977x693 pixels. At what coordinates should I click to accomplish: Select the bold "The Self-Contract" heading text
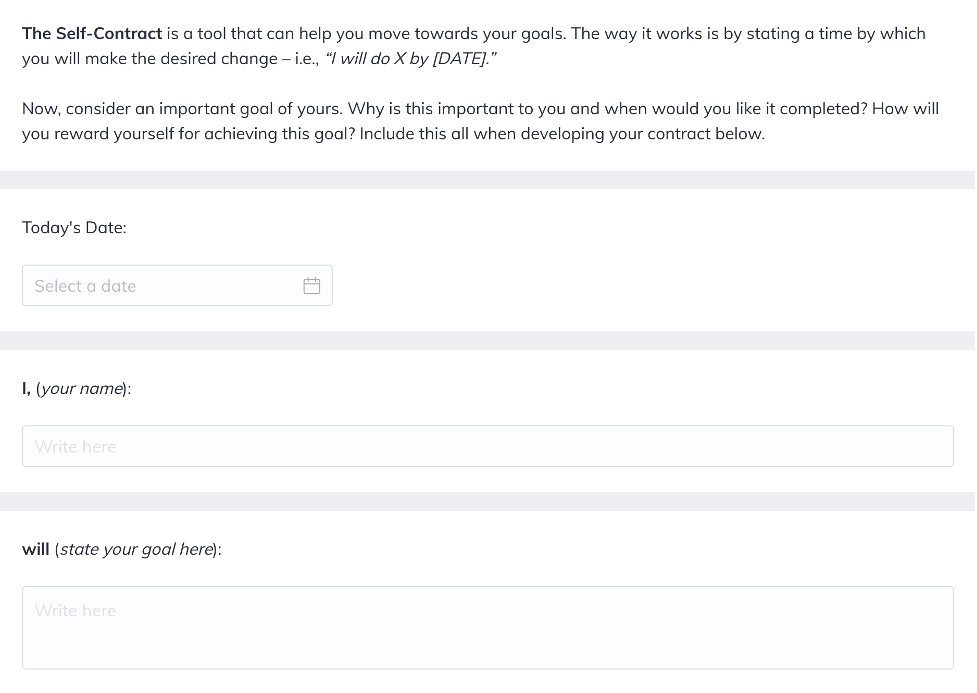tap(92, 33)
